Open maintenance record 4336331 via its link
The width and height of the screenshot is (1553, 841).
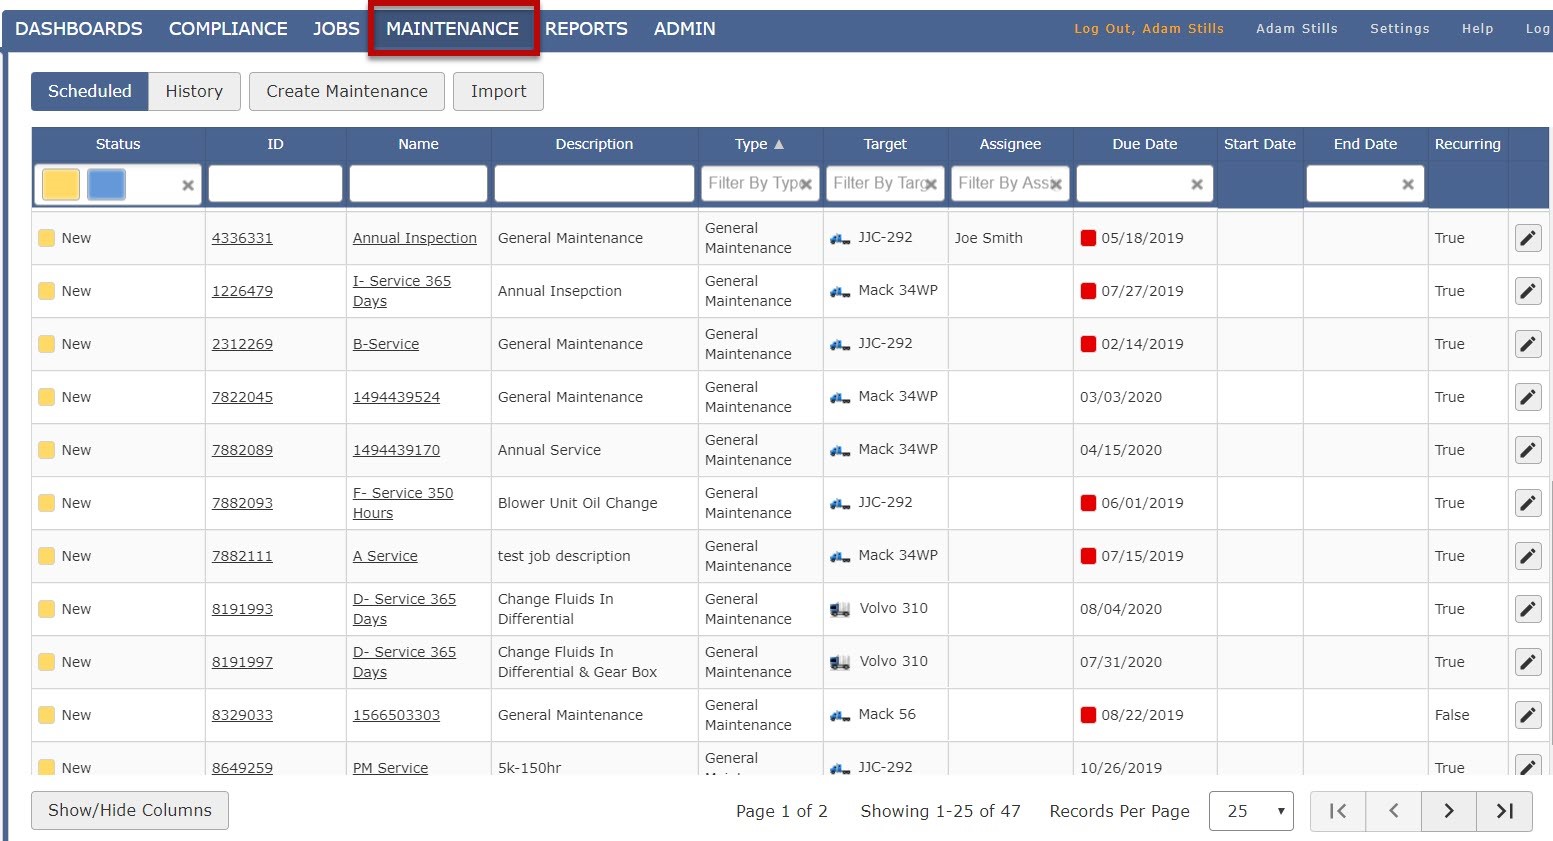243,238
